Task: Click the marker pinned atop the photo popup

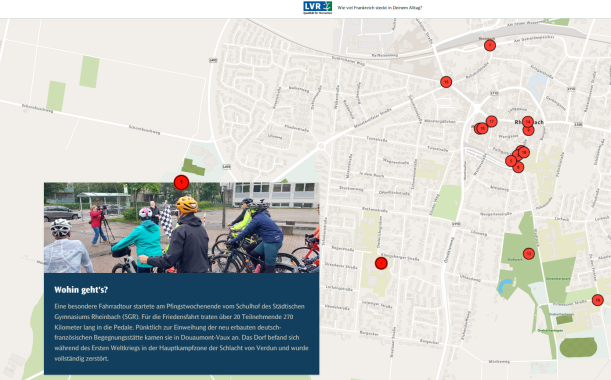Action: (181, 182)
